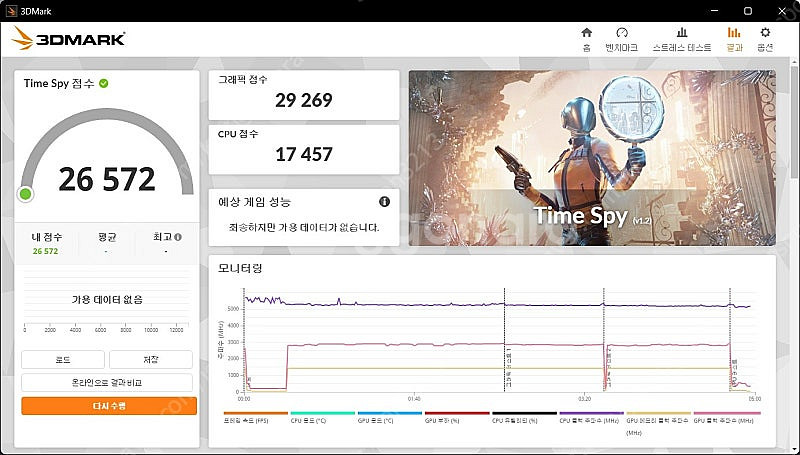Toggle the frame rate (FPS) legend swatch
The width and height of the screenshot is (800, 455).
(x=256, y=413)
